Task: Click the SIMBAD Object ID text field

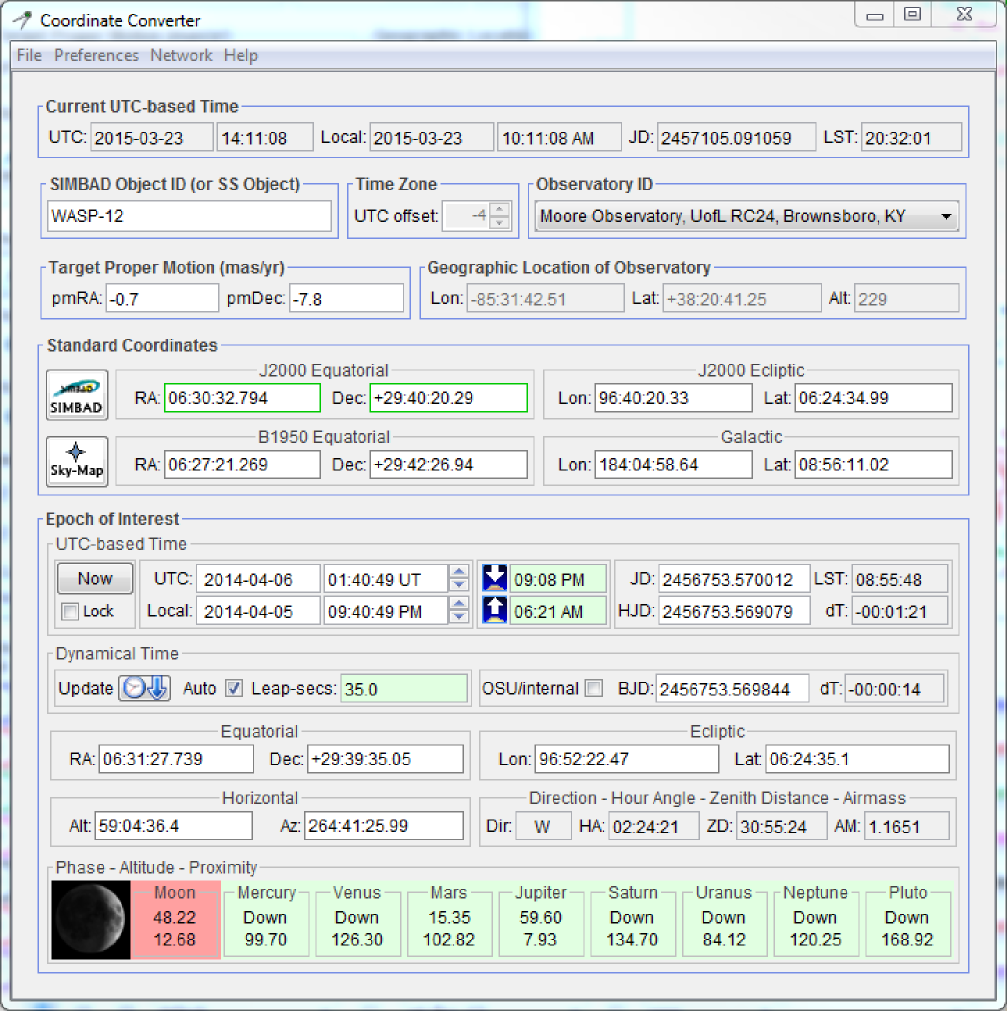Action: tap(189, 216)
